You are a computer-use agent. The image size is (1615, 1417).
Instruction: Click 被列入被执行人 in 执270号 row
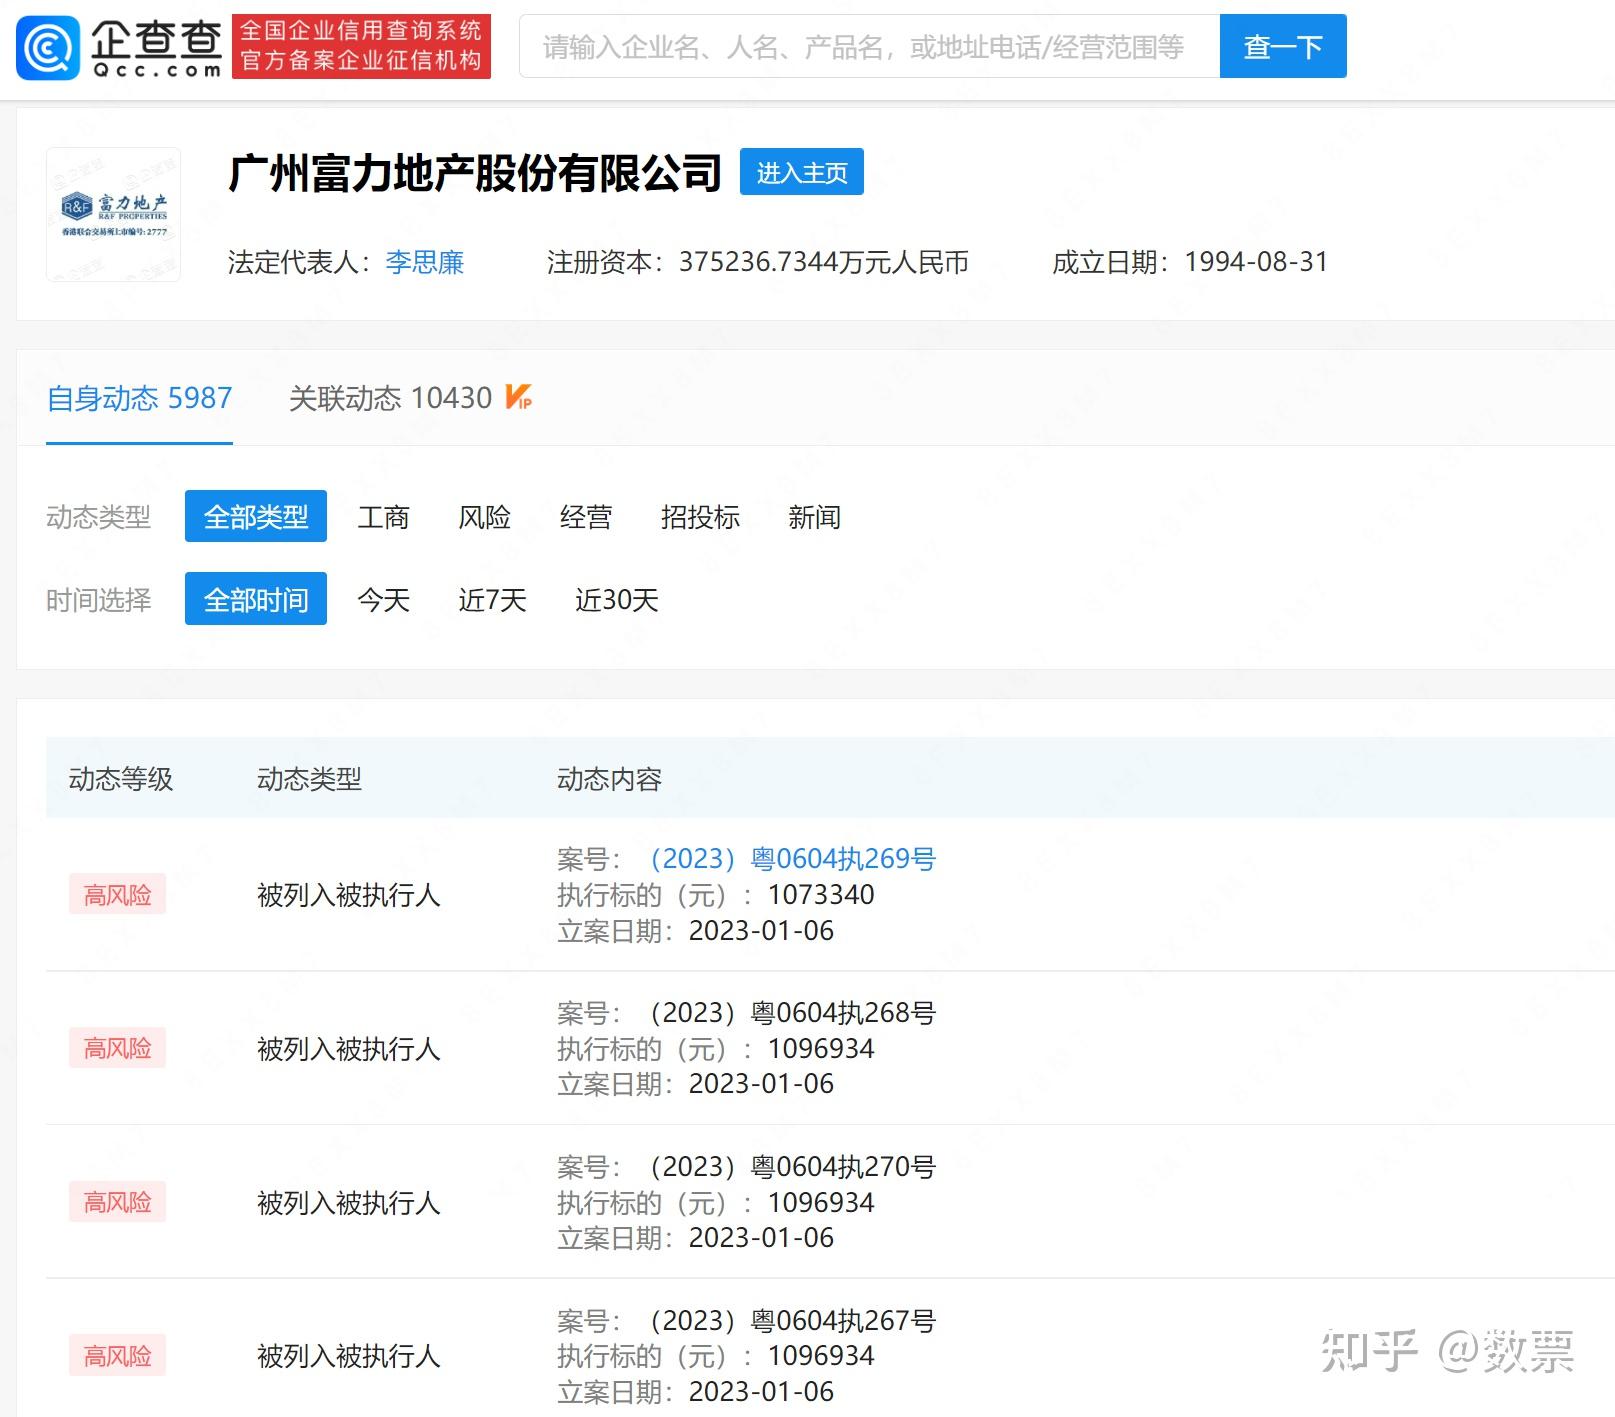click(349, 1203)
